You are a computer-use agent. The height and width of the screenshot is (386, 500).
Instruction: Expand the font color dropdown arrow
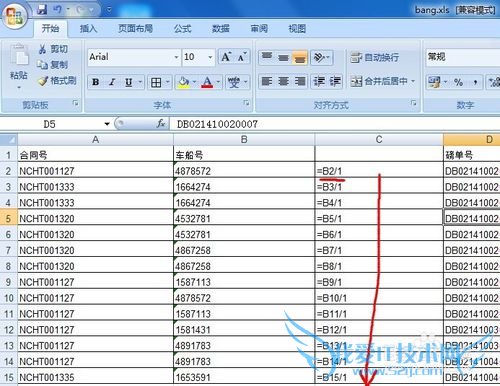point(218,82)
